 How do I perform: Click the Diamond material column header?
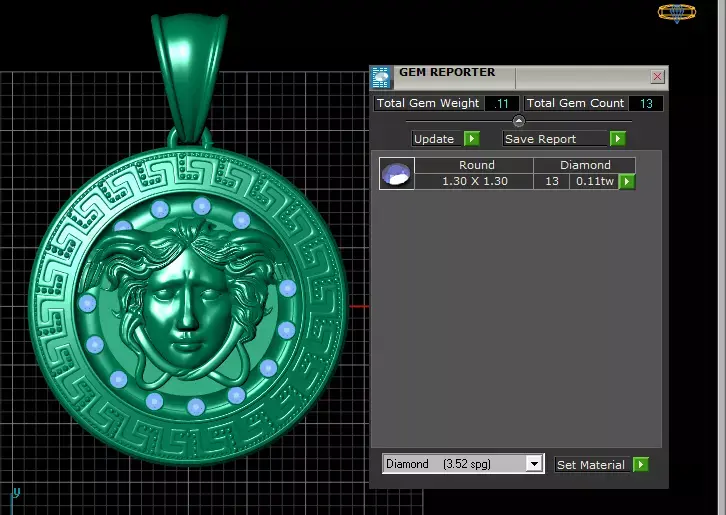[585, 165]
